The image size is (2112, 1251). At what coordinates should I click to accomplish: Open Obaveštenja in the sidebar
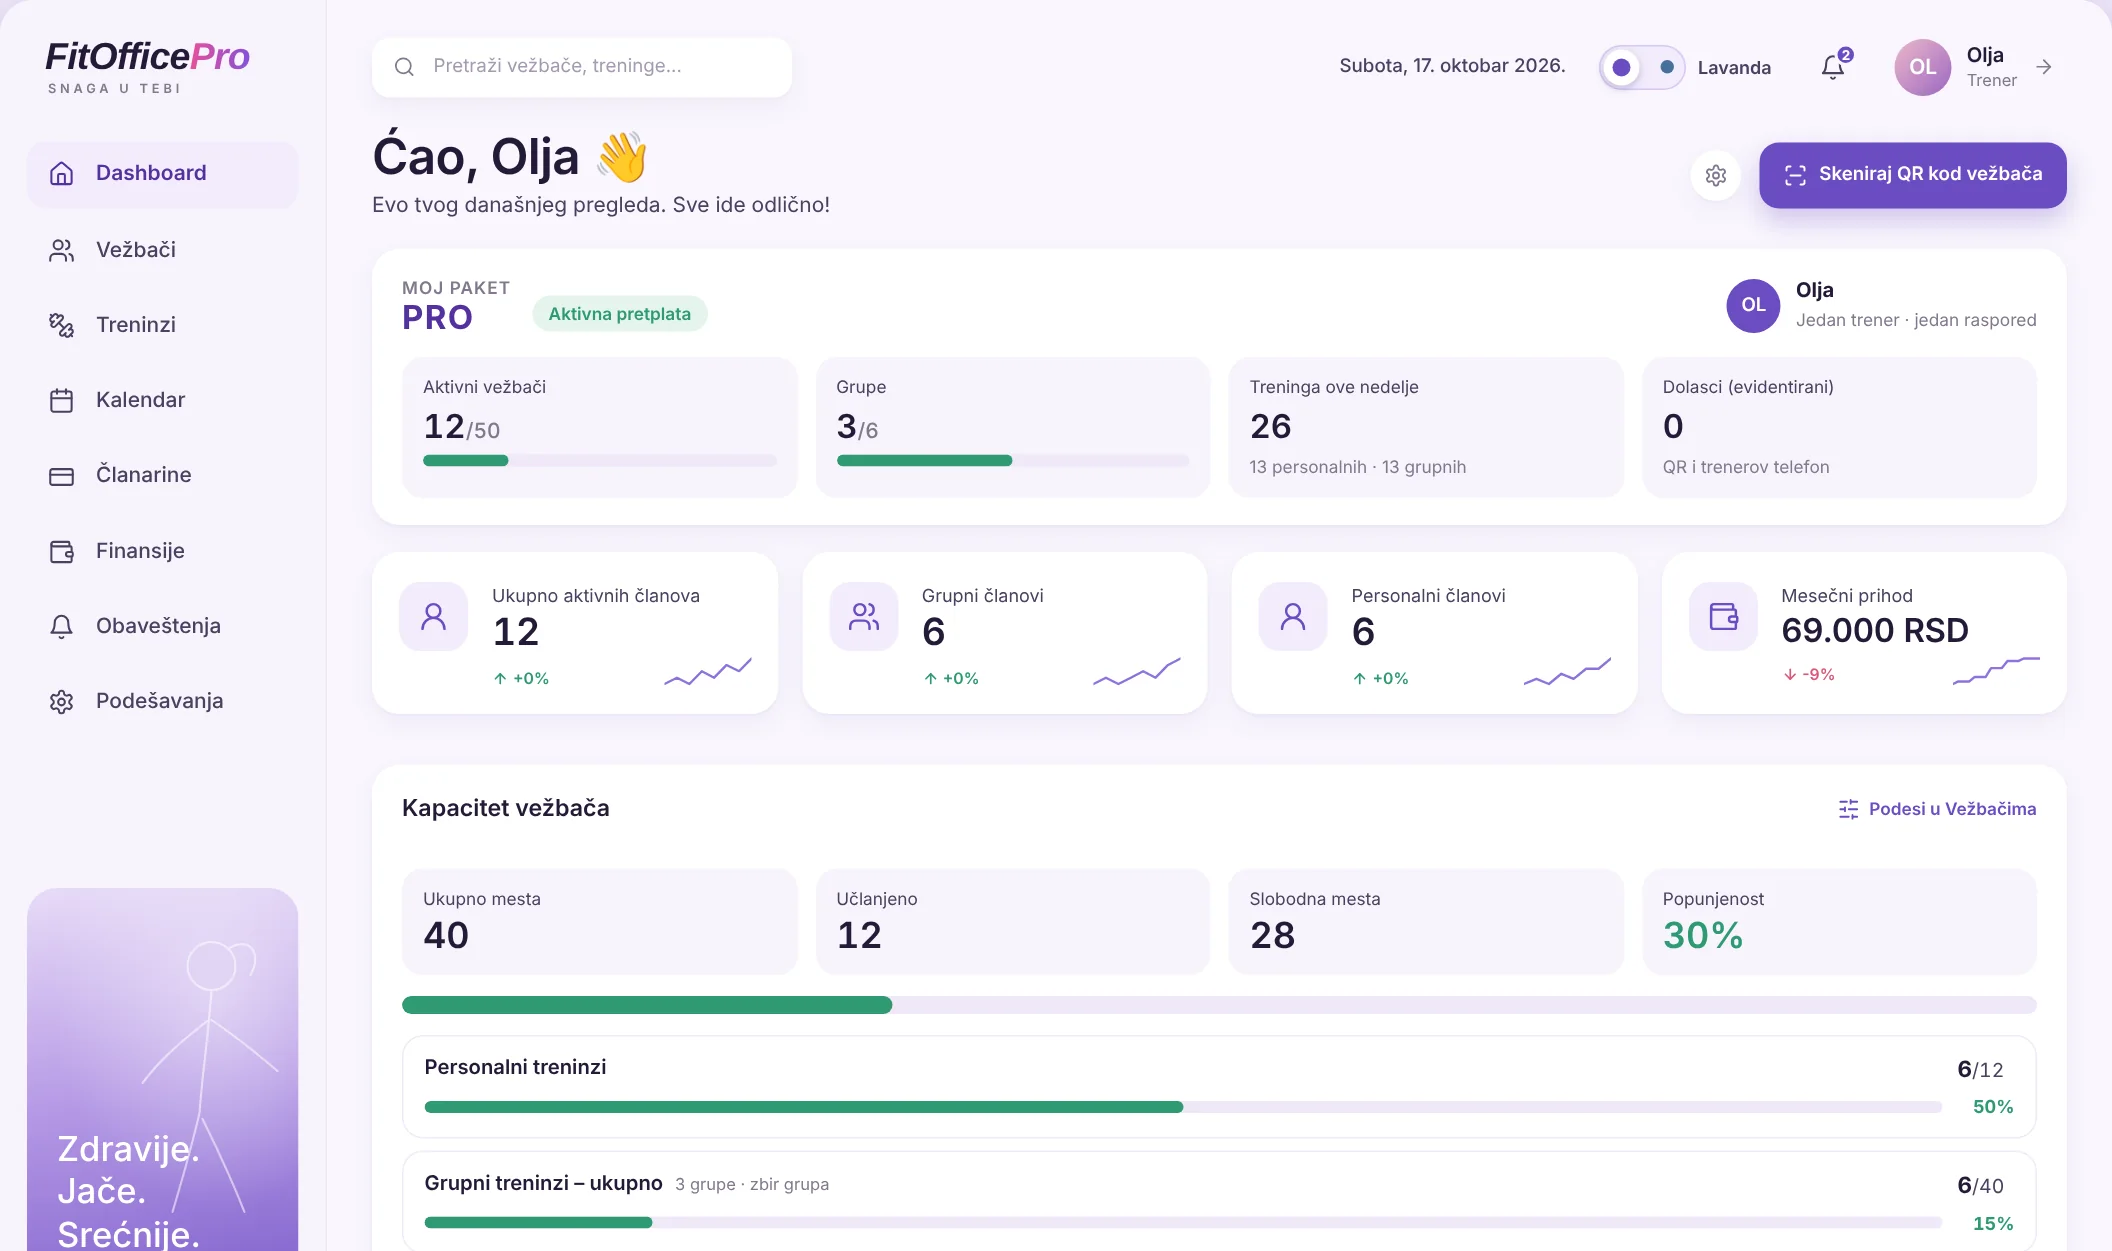(162, 626)
